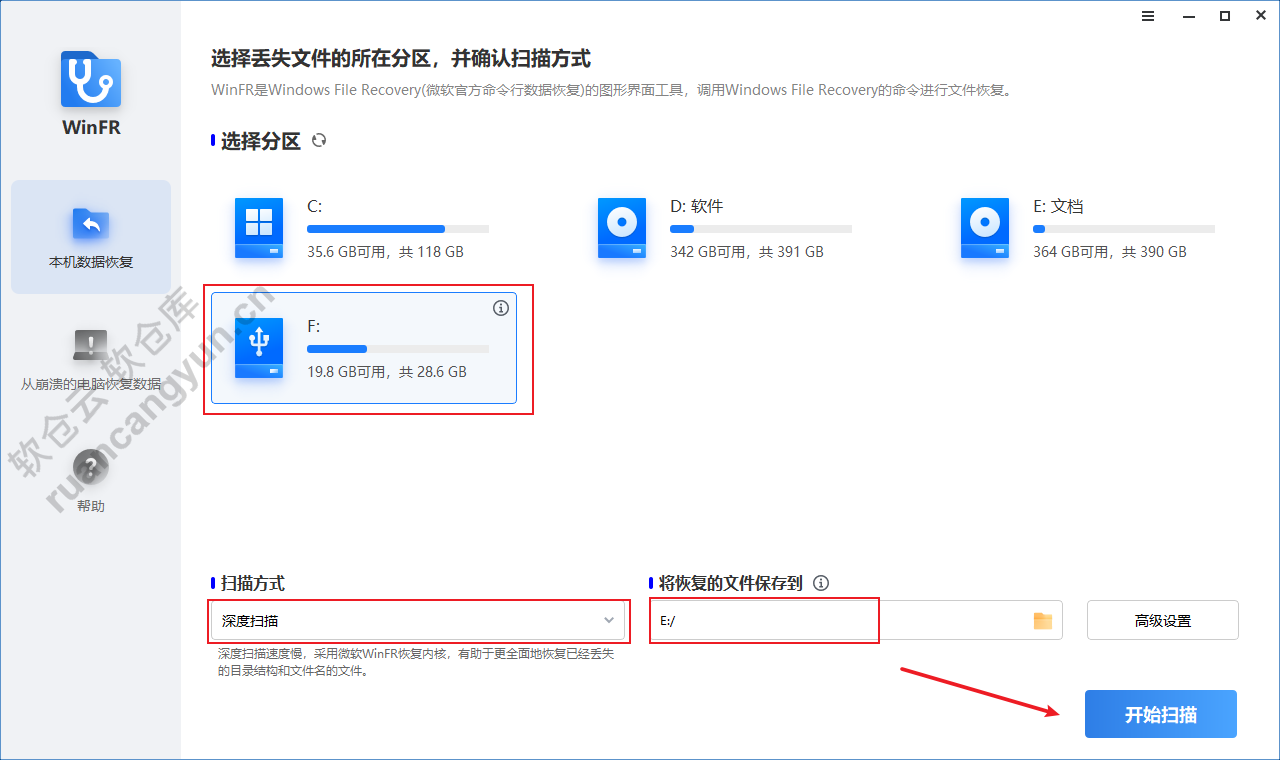
Task: Browse folder for recovery save location
Action: coord(1043,621)
